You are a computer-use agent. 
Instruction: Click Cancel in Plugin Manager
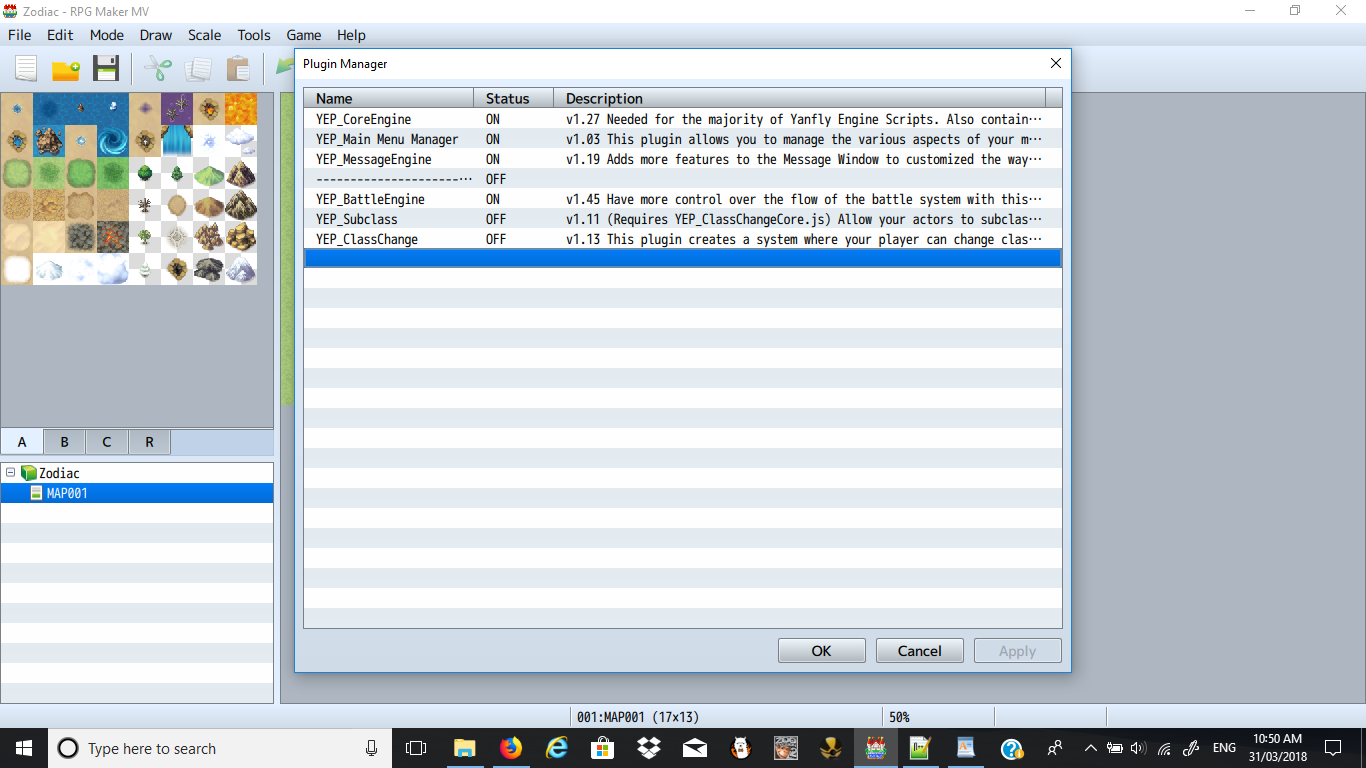pos(919,651)
